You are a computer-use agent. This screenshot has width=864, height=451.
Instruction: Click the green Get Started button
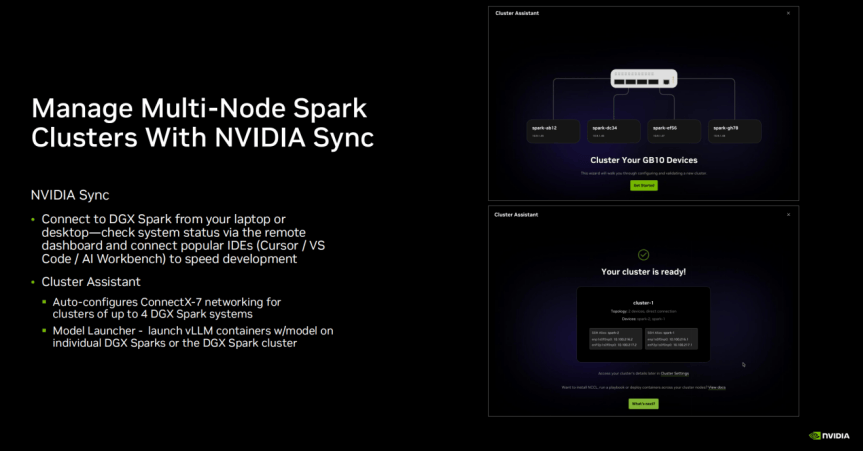[x=644, y=186]
